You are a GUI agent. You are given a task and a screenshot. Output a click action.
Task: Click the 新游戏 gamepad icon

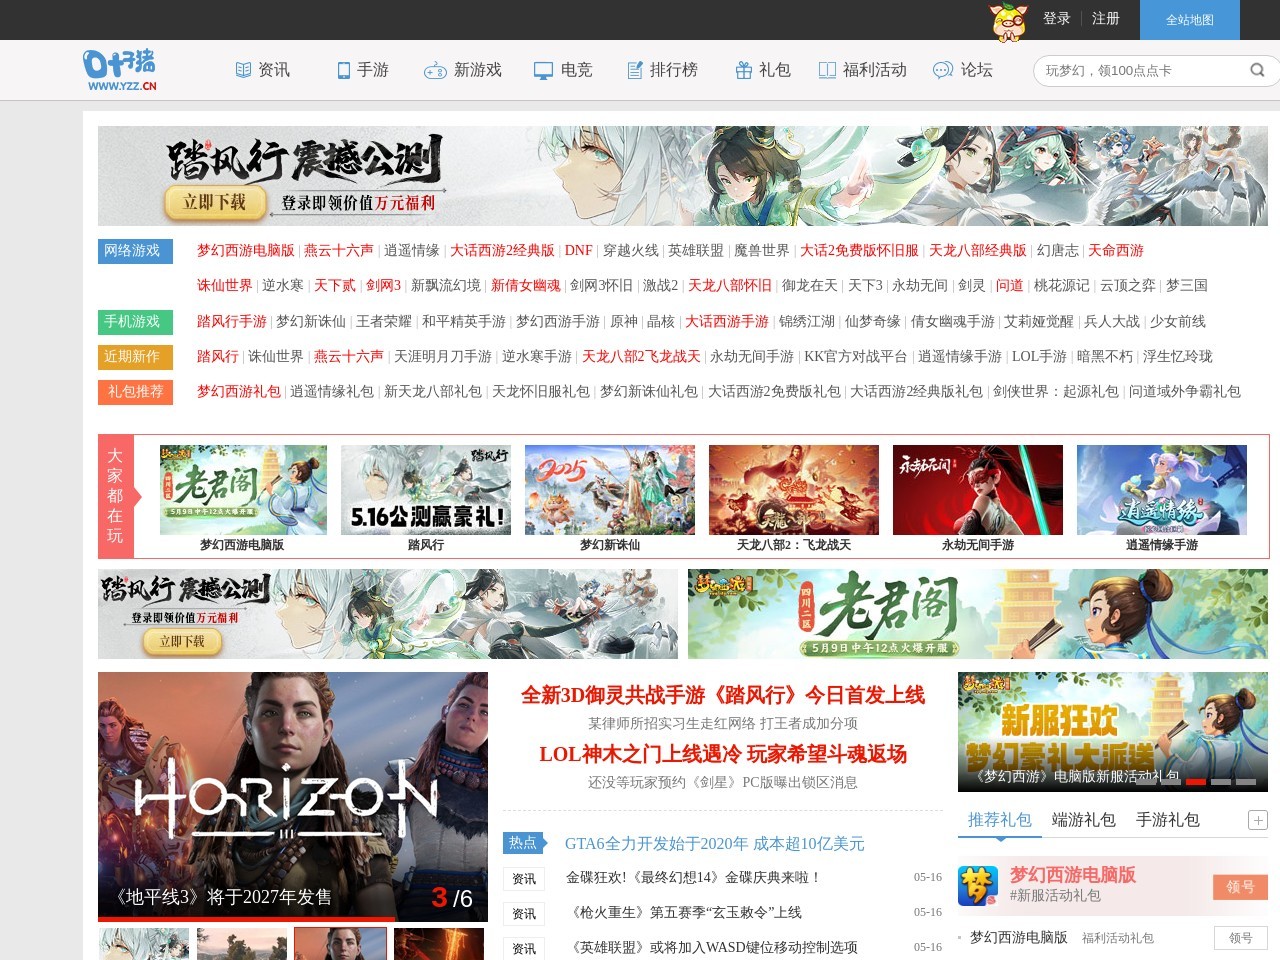point(435,71)
